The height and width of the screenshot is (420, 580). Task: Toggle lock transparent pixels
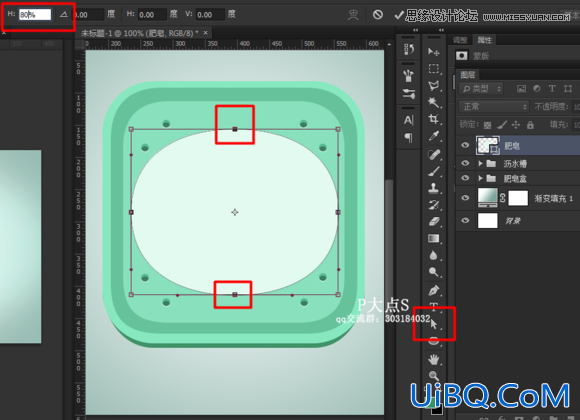488,125
